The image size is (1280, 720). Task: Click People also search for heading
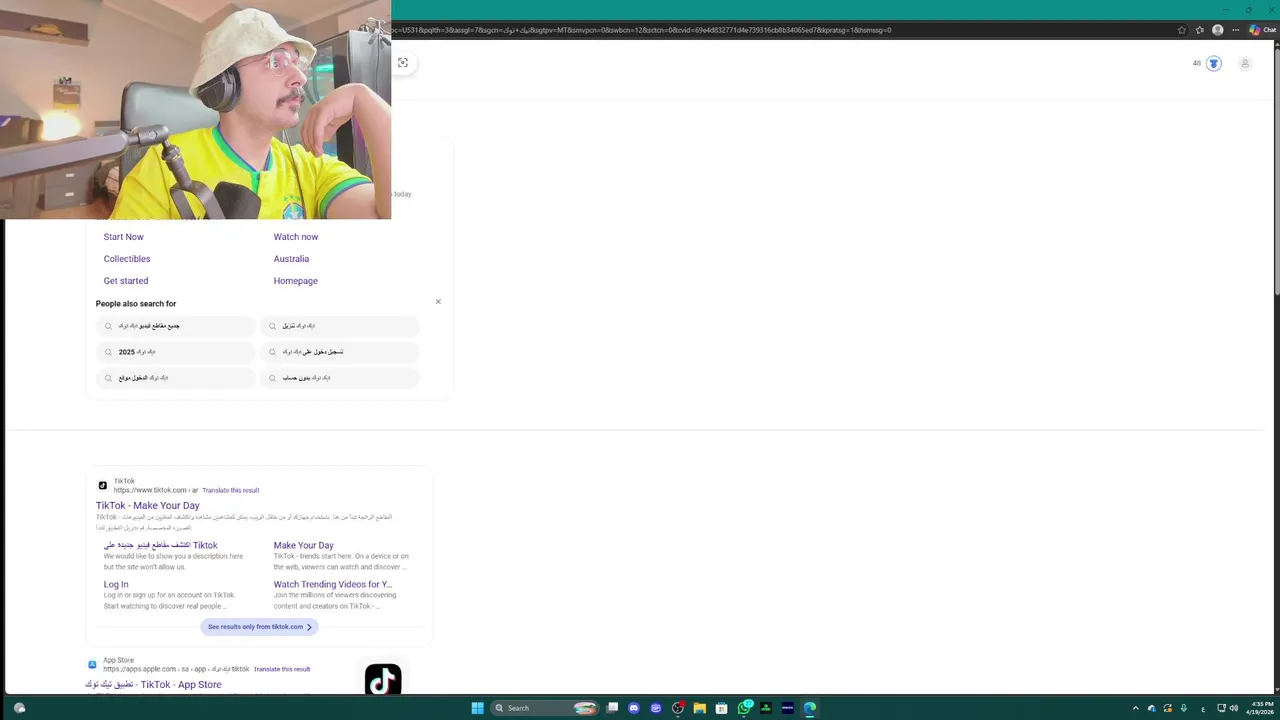[136, 304]
